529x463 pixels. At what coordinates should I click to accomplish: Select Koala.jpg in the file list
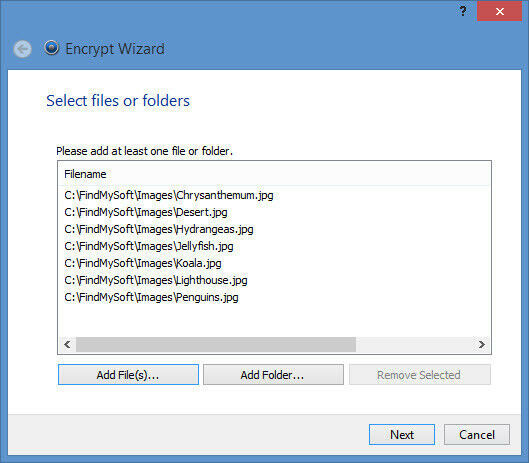tap(143, 263)
